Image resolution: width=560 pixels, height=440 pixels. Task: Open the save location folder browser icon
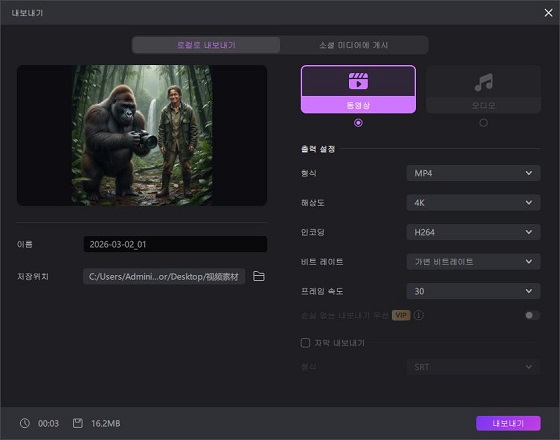pos(259,276)
